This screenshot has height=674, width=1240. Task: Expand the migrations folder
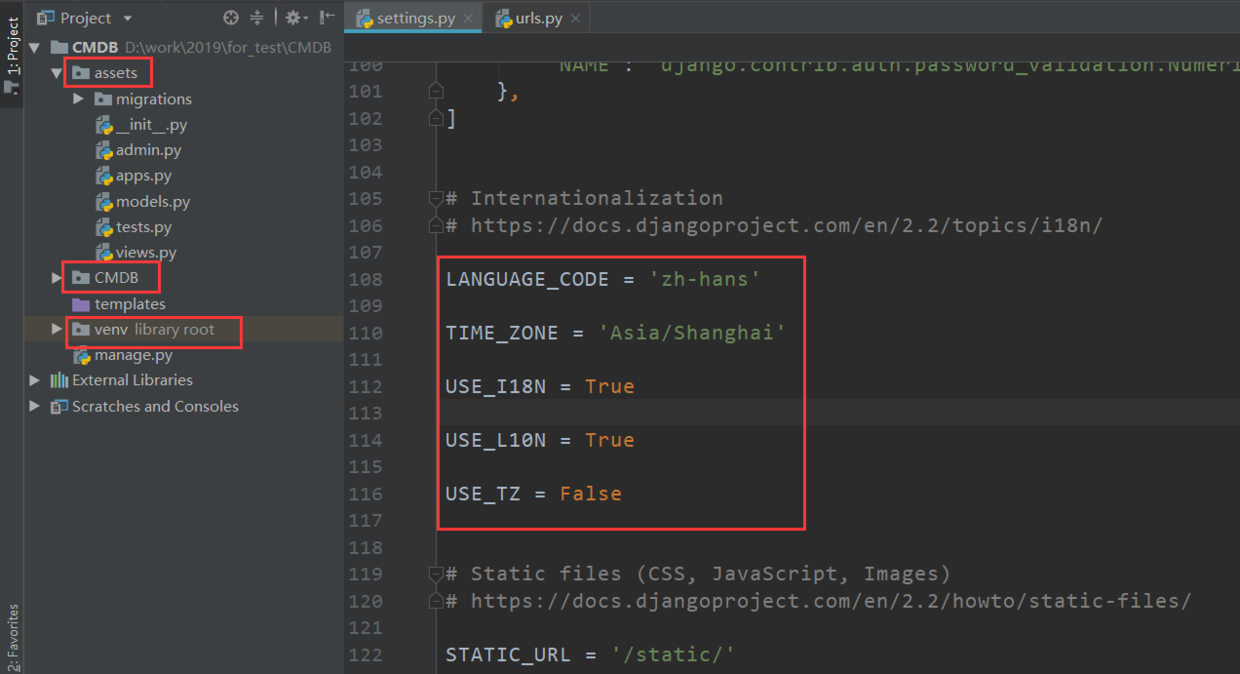[x=79, y=99]
